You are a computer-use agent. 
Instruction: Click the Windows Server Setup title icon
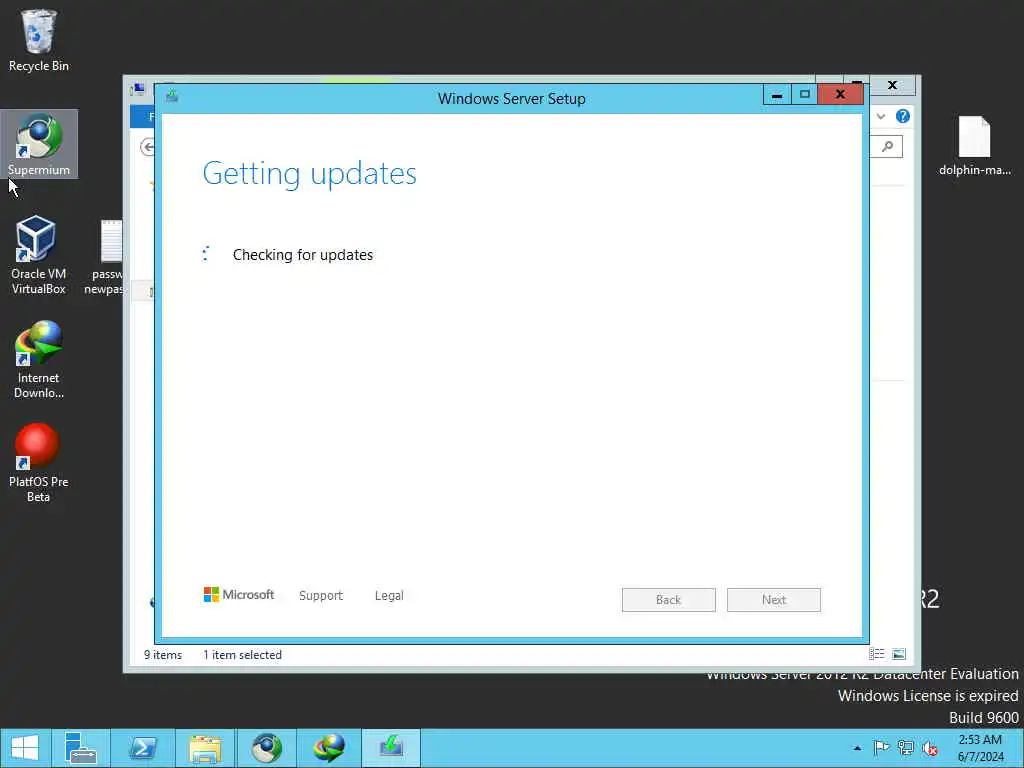coord(172,96)
